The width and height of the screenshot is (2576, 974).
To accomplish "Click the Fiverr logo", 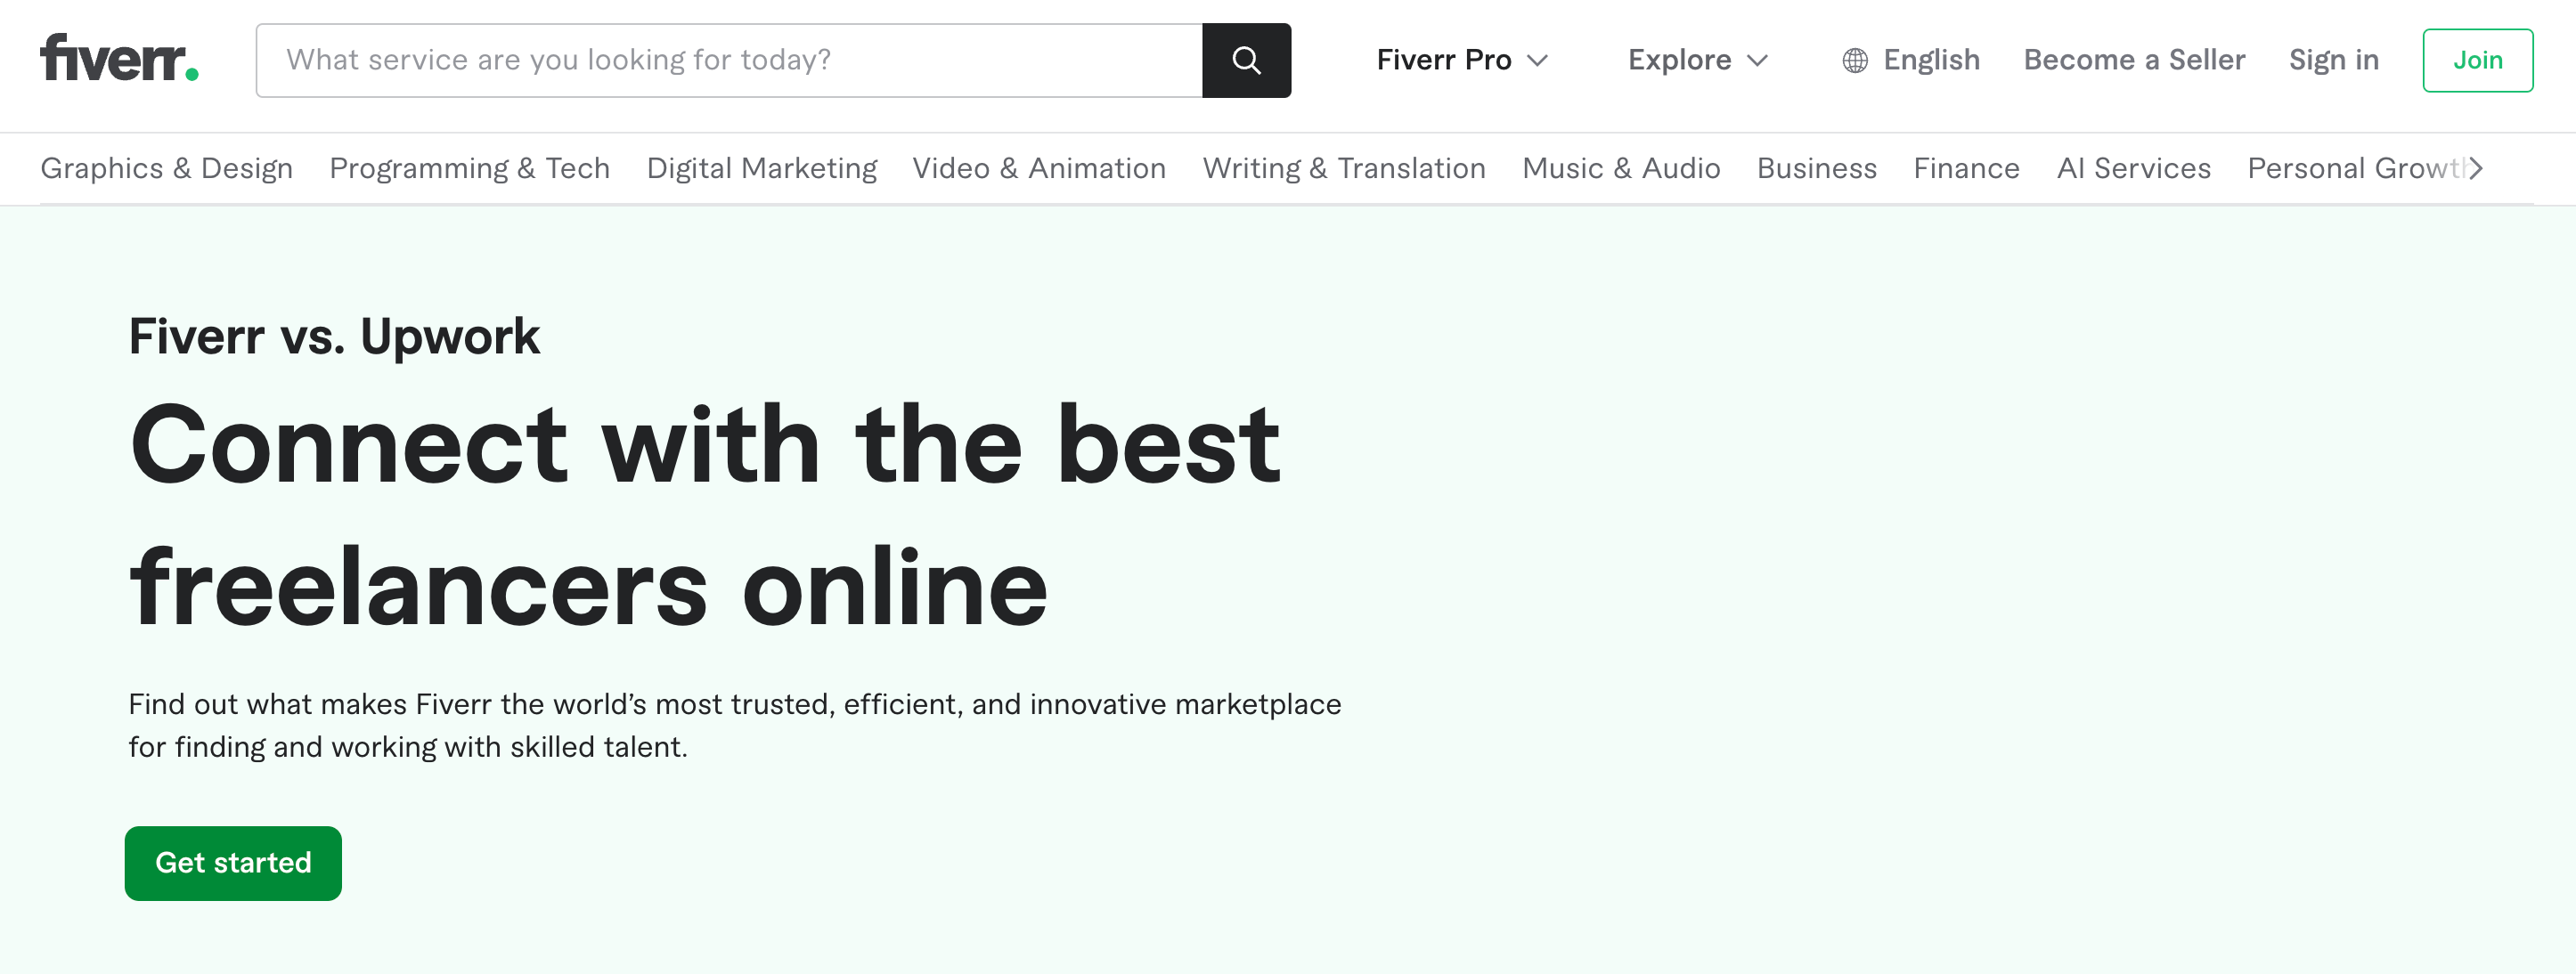I will [x=119, y=59].
